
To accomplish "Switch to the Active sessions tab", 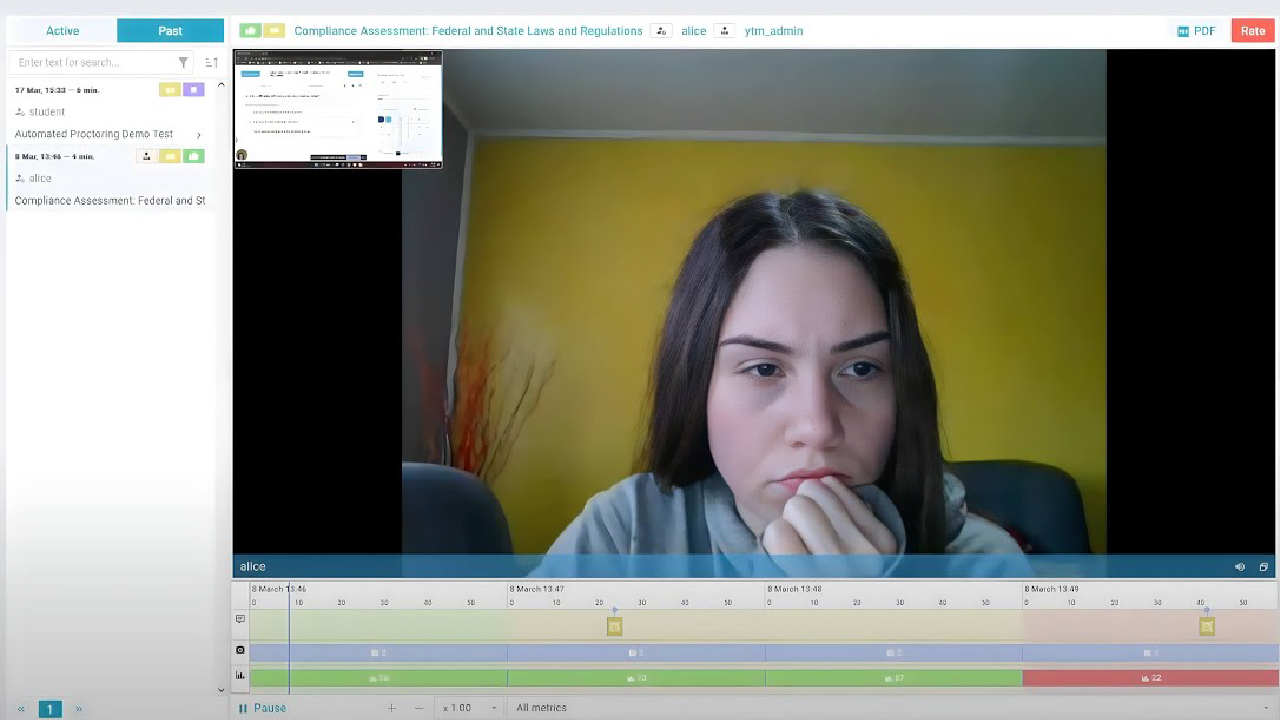I will pyautogui.click(x=62, y=31).
